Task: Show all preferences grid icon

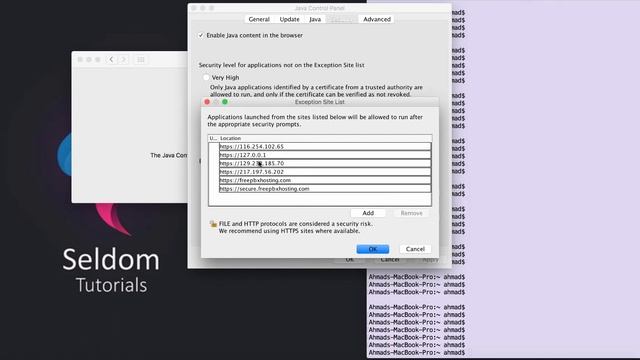Action: click(140, 60)
